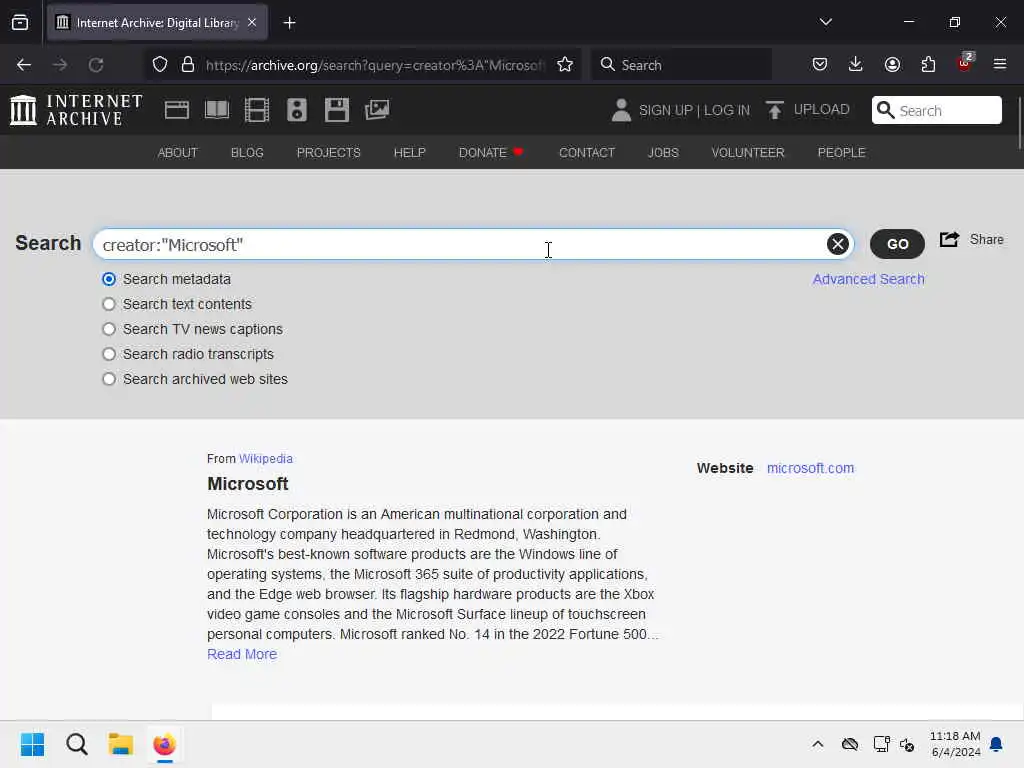Focus the top-right archive Search field
Viewport: 1024px width, 768px height.
point(936,110)
